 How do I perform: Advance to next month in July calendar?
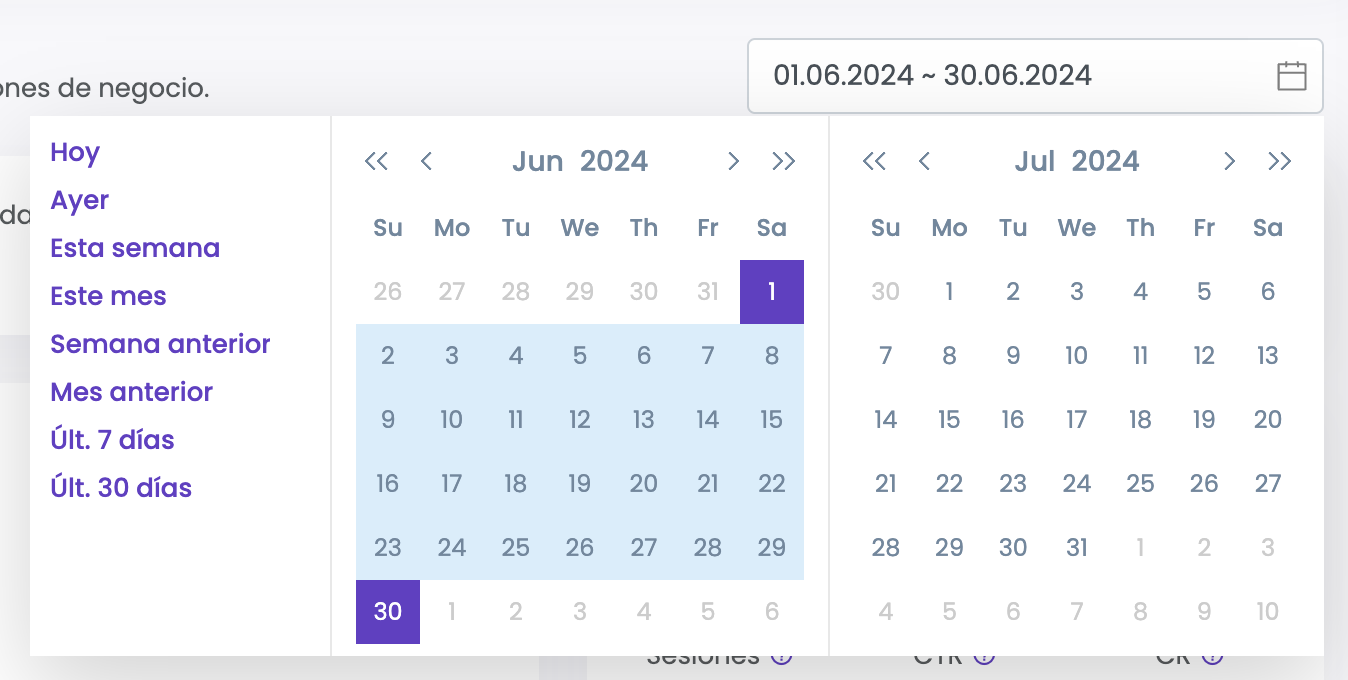(x=1230, y=161)
